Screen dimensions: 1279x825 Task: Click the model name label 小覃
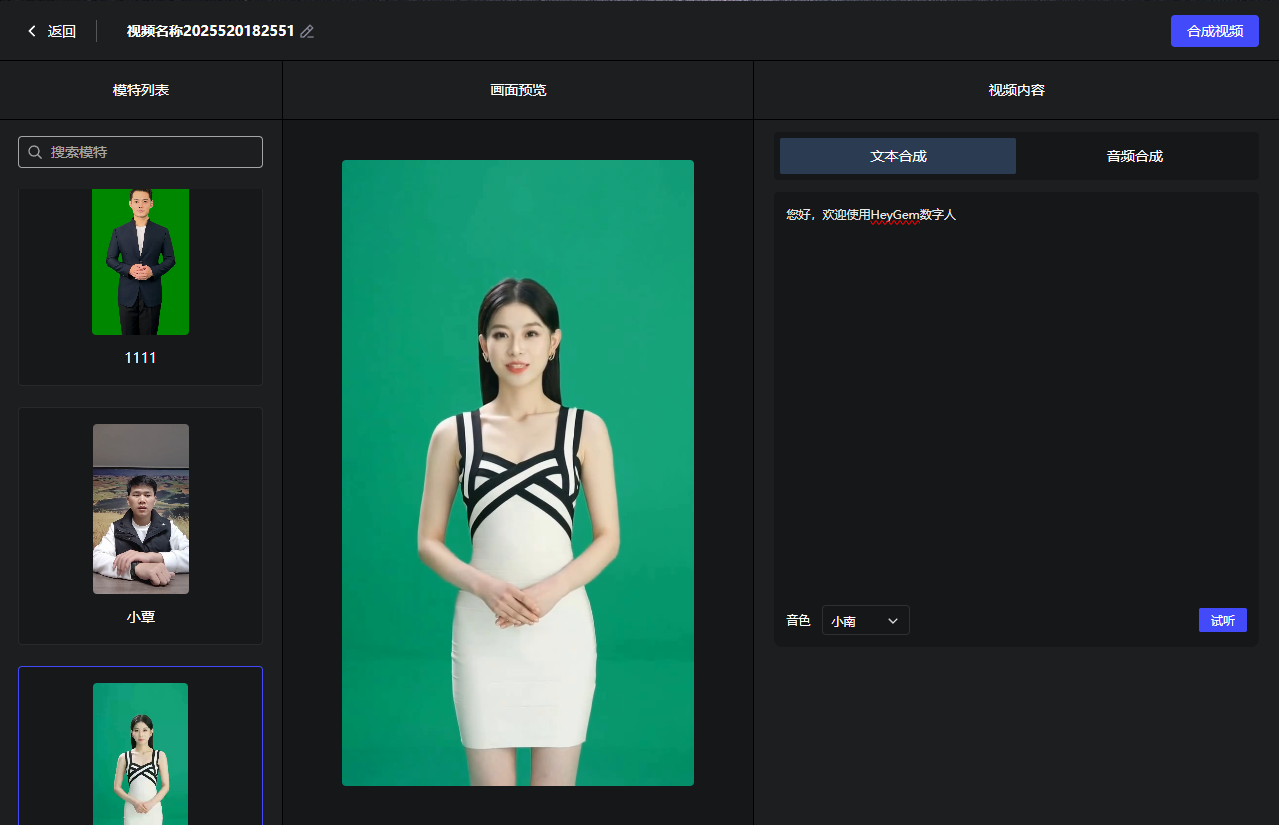[141, 617]
